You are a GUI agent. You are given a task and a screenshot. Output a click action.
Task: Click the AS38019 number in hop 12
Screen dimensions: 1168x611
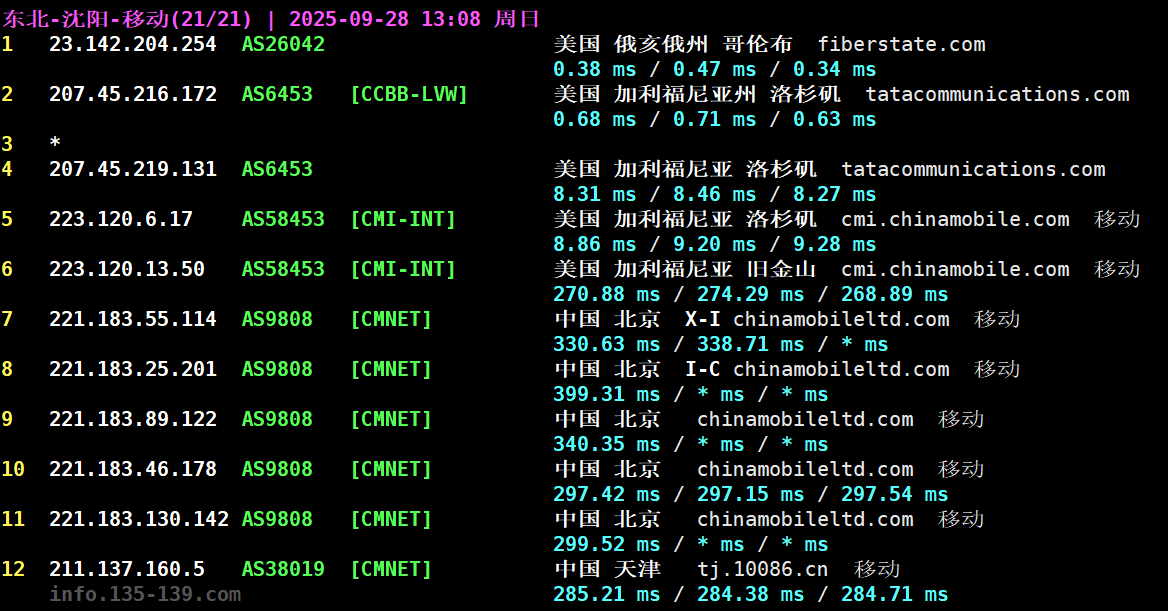coord(283,570)
